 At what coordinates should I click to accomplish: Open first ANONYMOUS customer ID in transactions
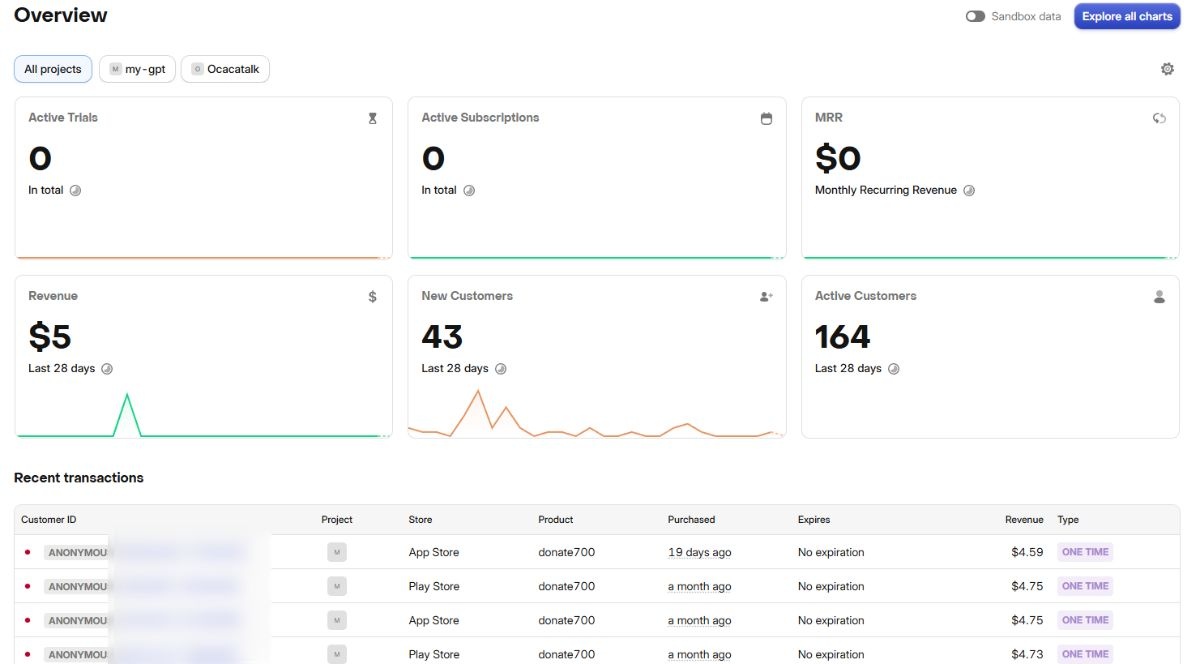(x=78, y=552)
